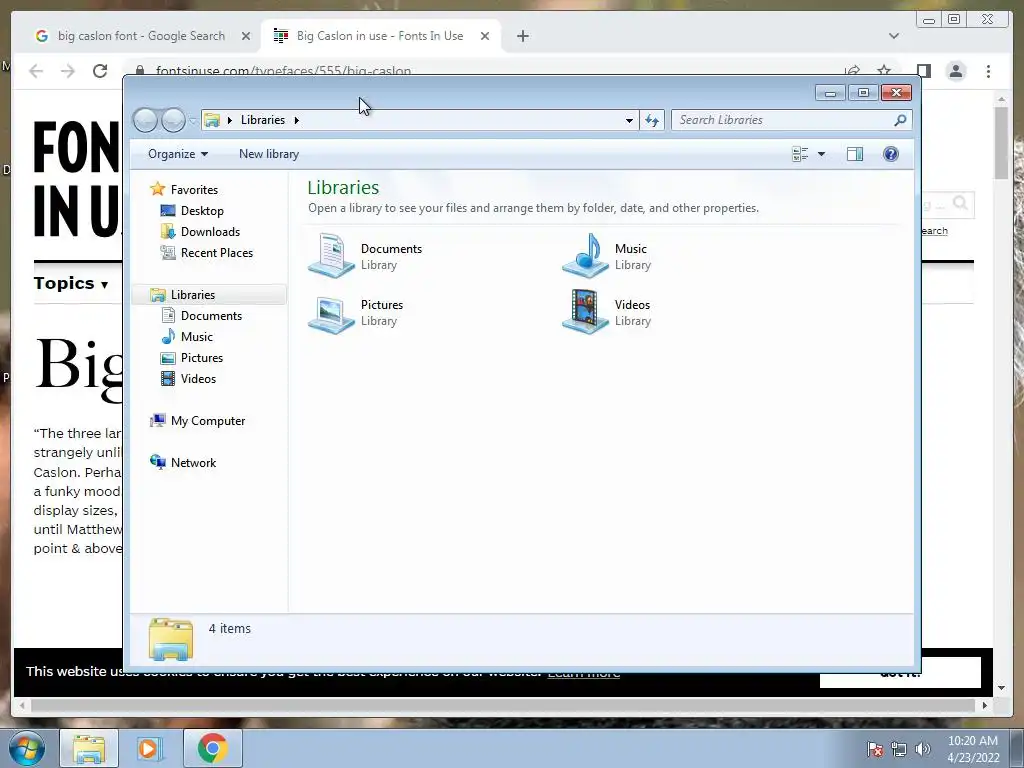Viewport: 1024px width, 768px height.
Task: Open the Documents library icon in main pane
Action: pos(332,256)
